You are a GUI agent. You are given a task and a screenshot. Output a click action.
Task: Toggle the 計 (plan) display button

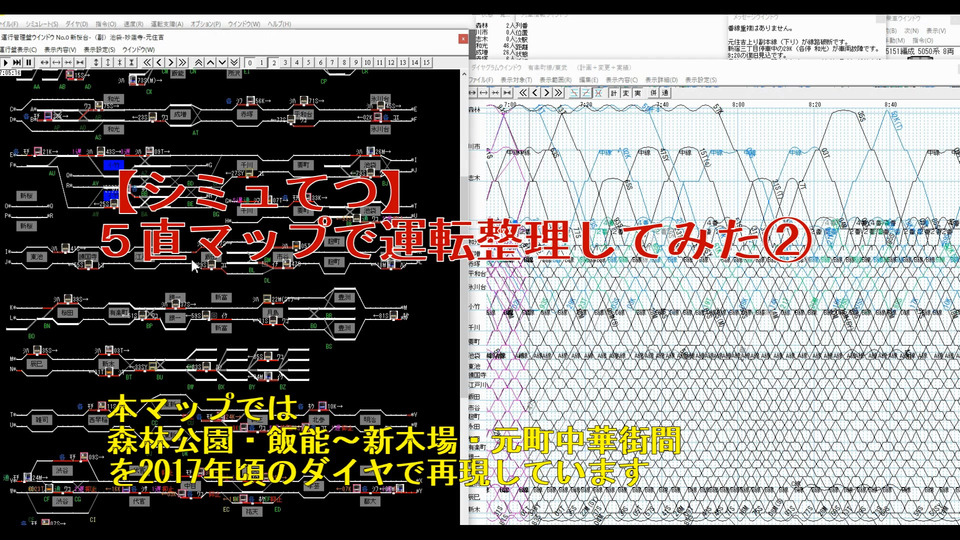tap(613, 92)
